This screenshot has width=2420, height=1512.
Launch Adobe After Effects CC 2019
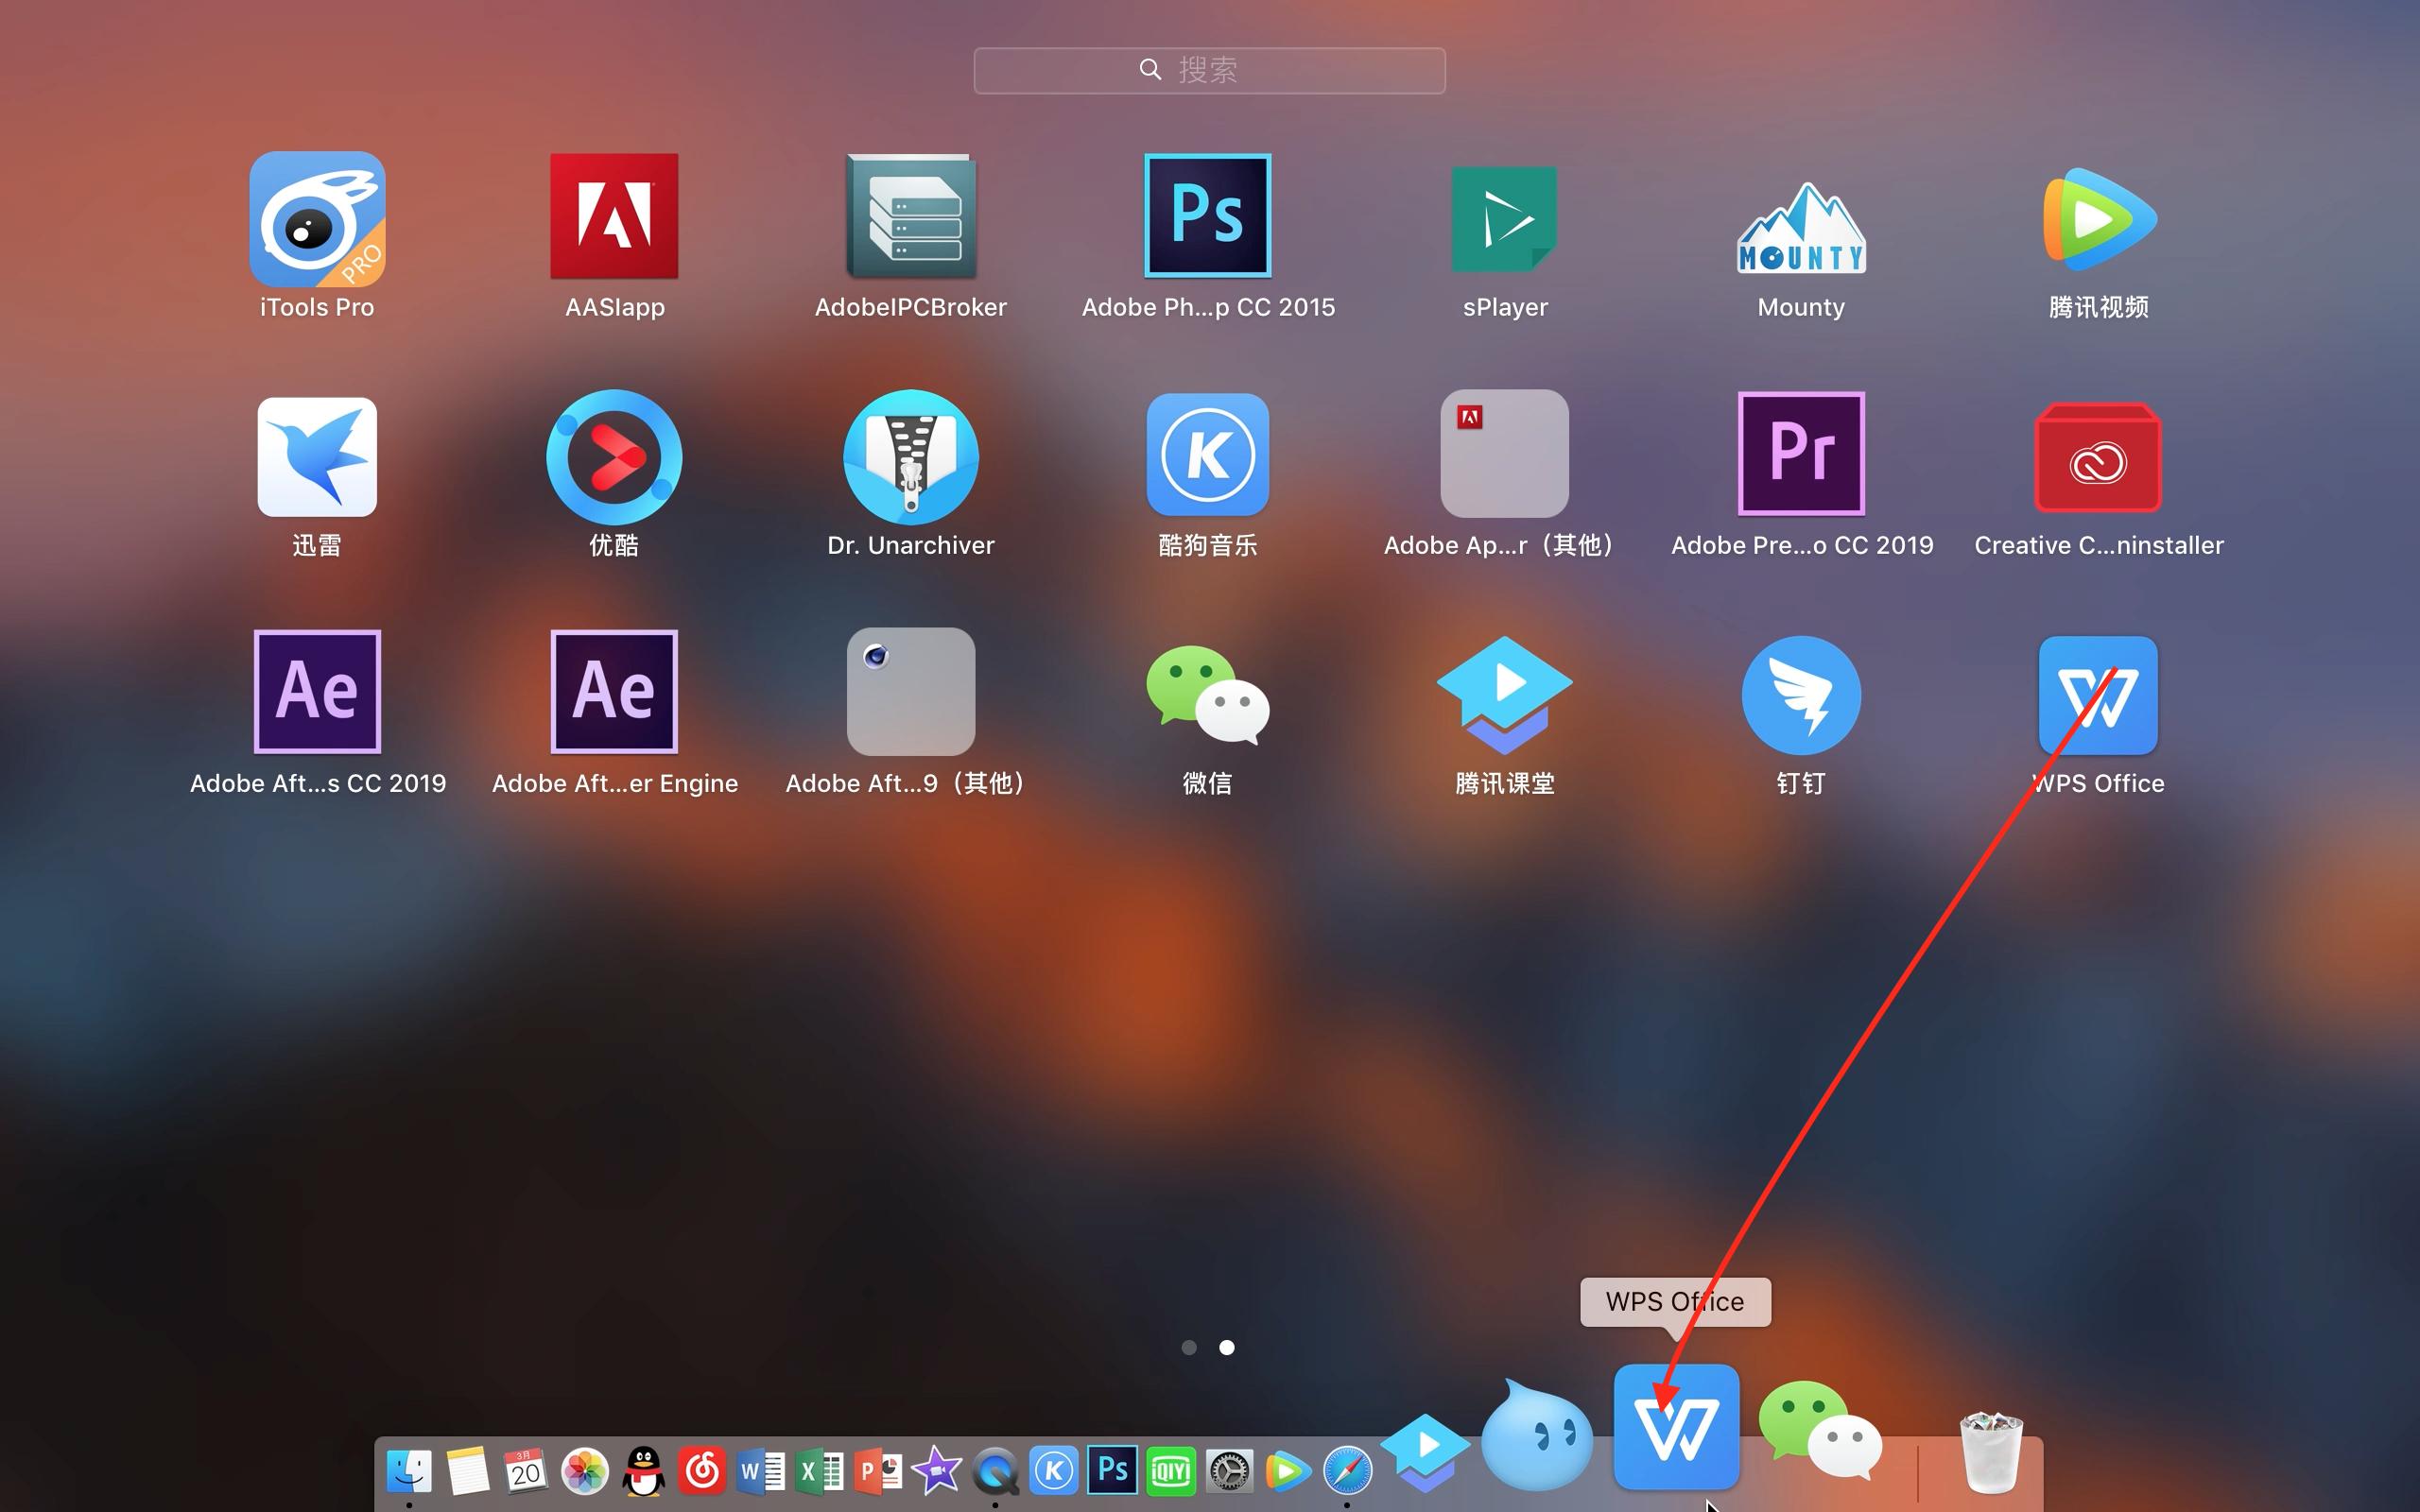316,690
